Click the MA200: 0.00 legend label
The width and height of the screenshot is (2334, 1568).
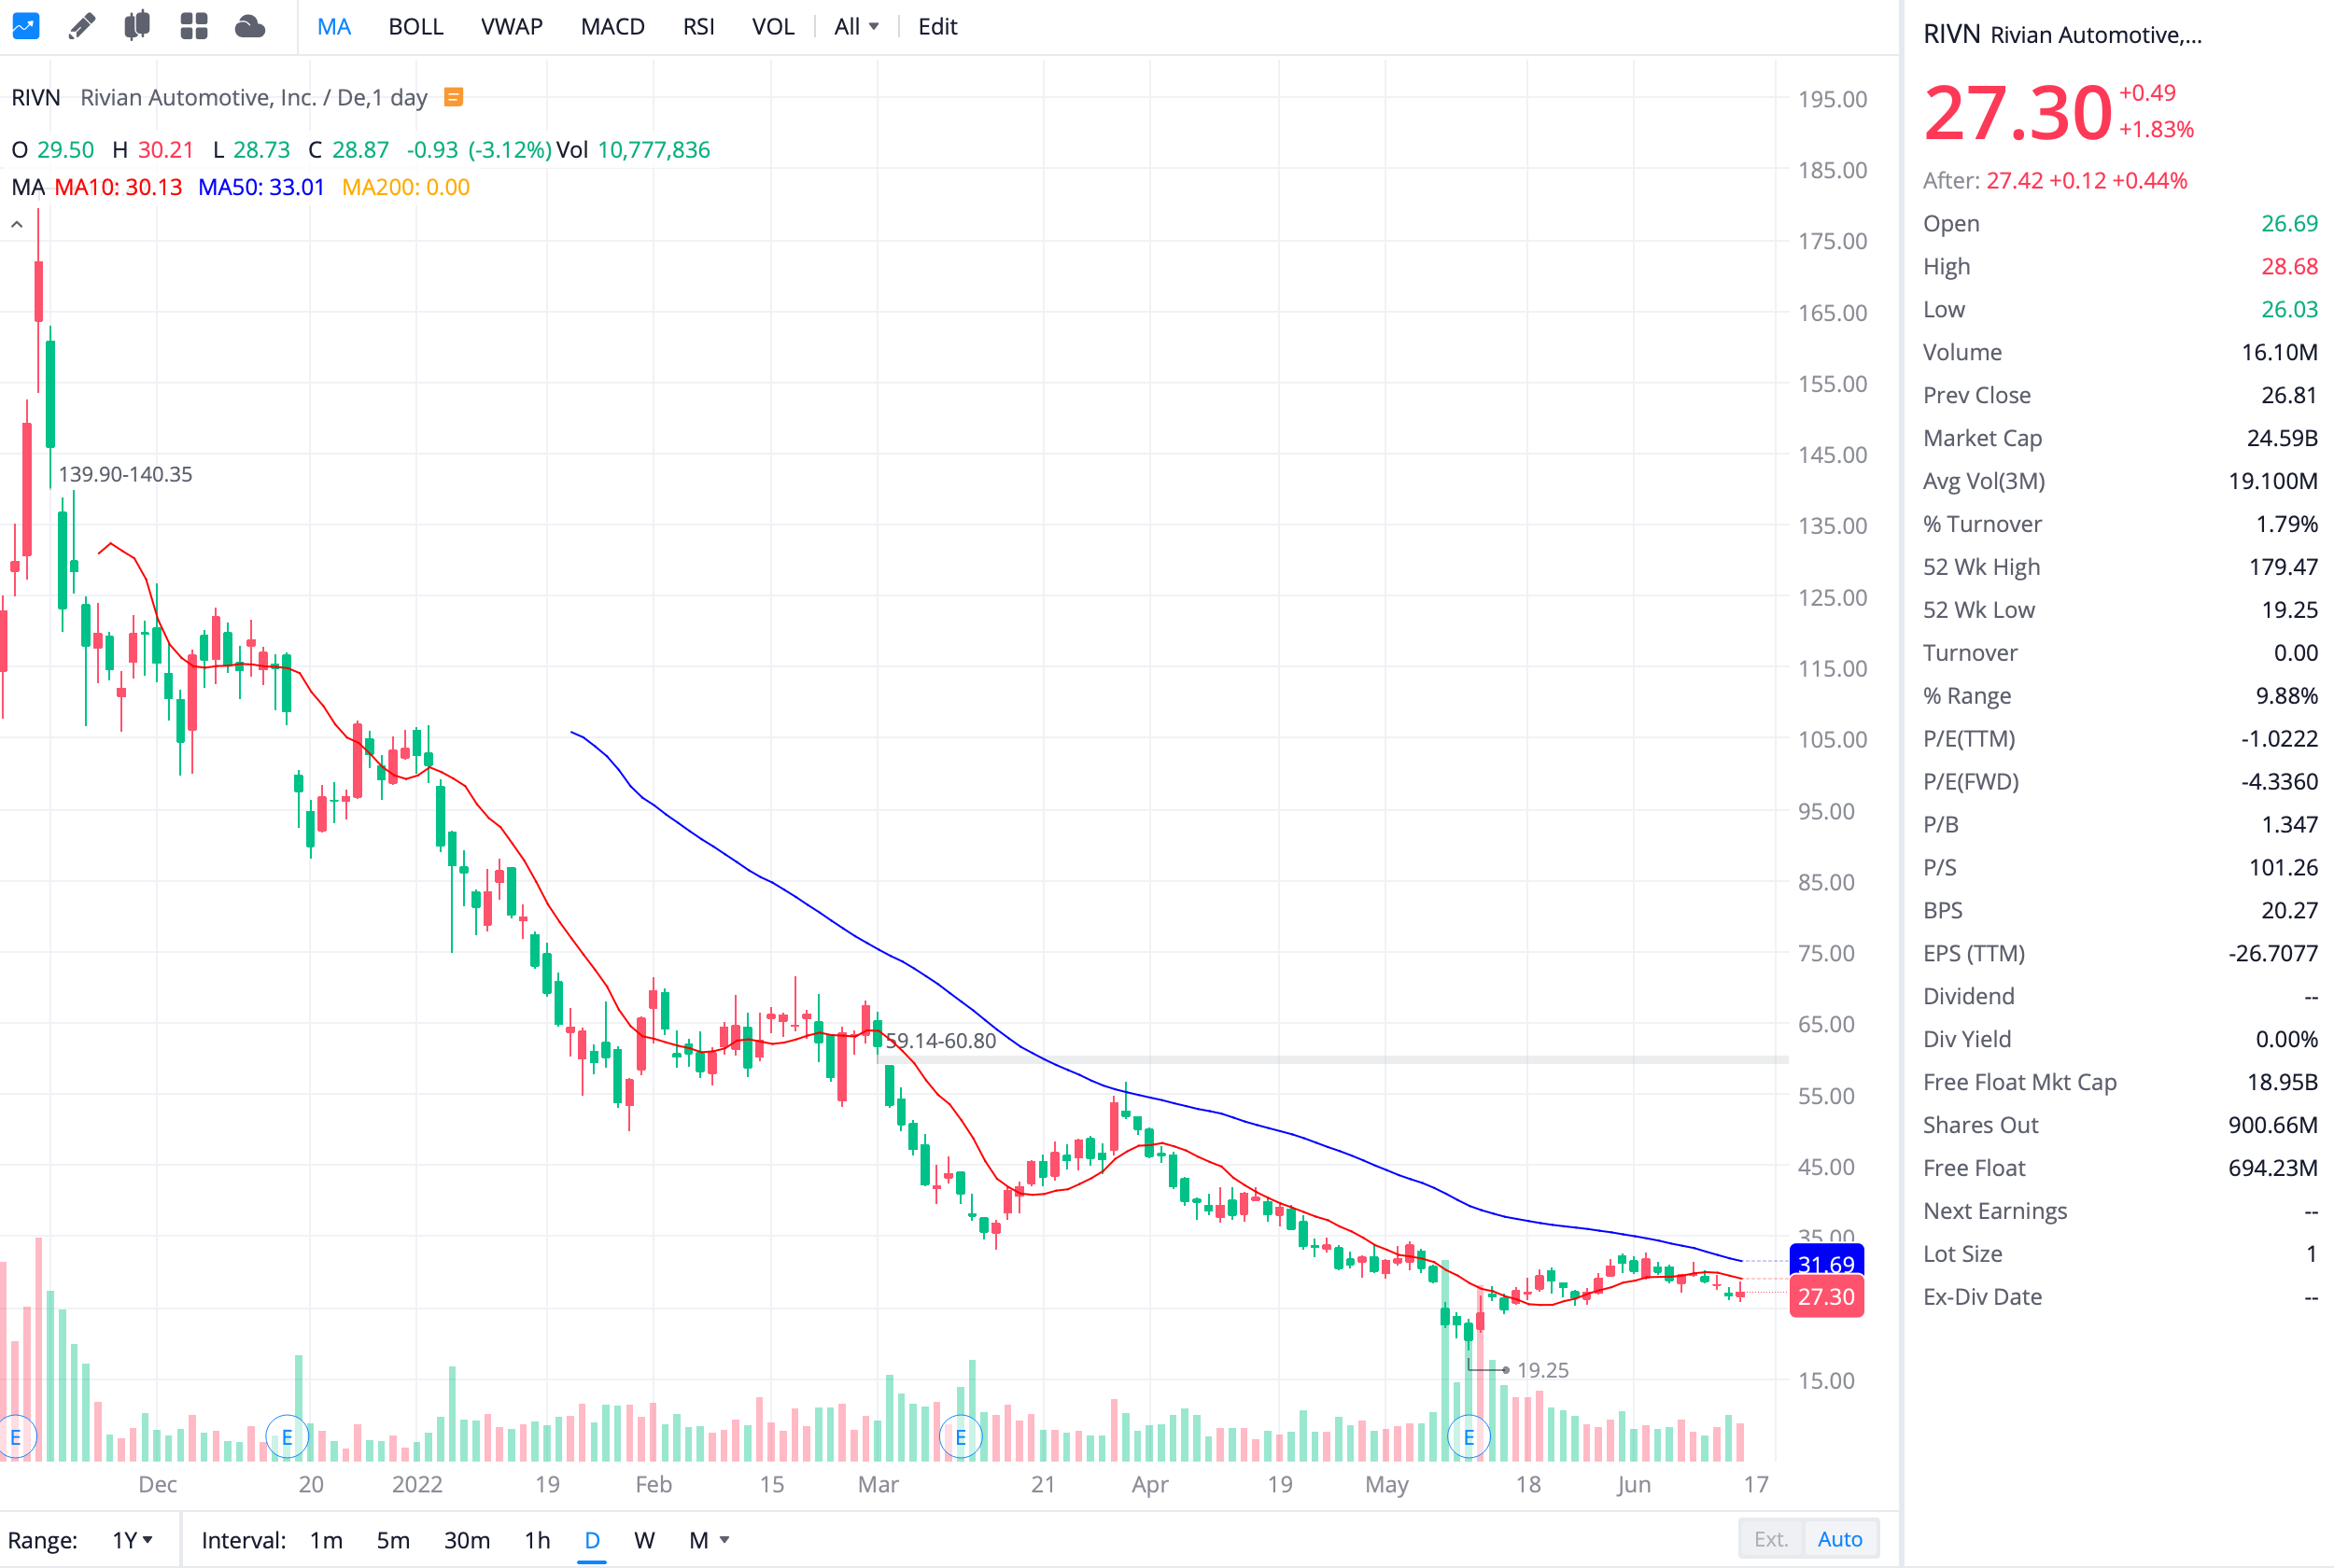[406, 187]
